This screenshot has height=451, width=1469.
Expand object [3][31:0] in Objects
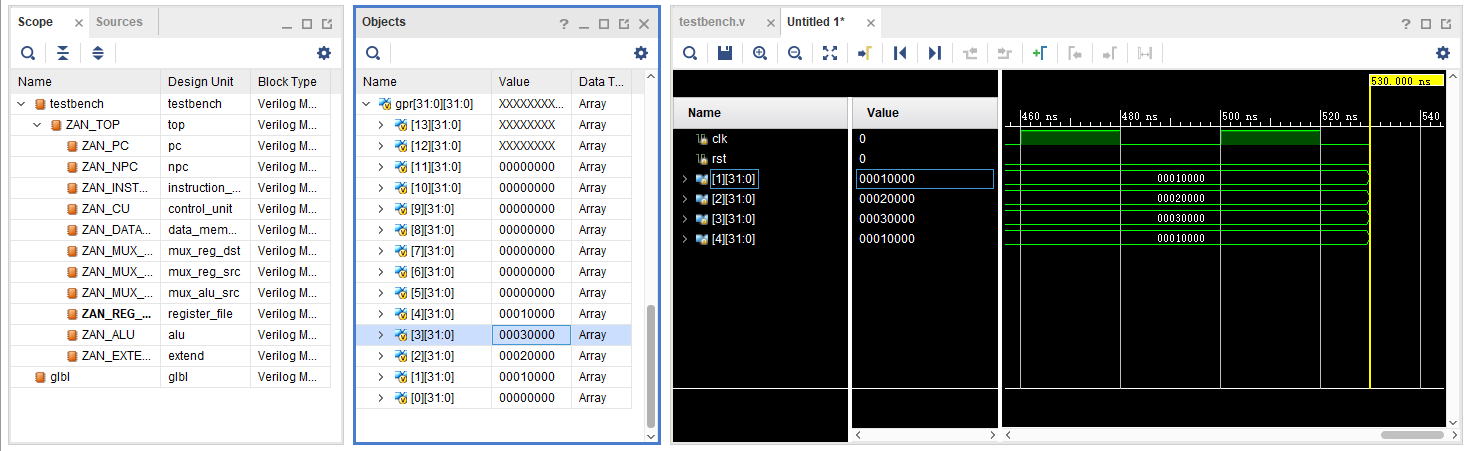[x=380, y=335]
